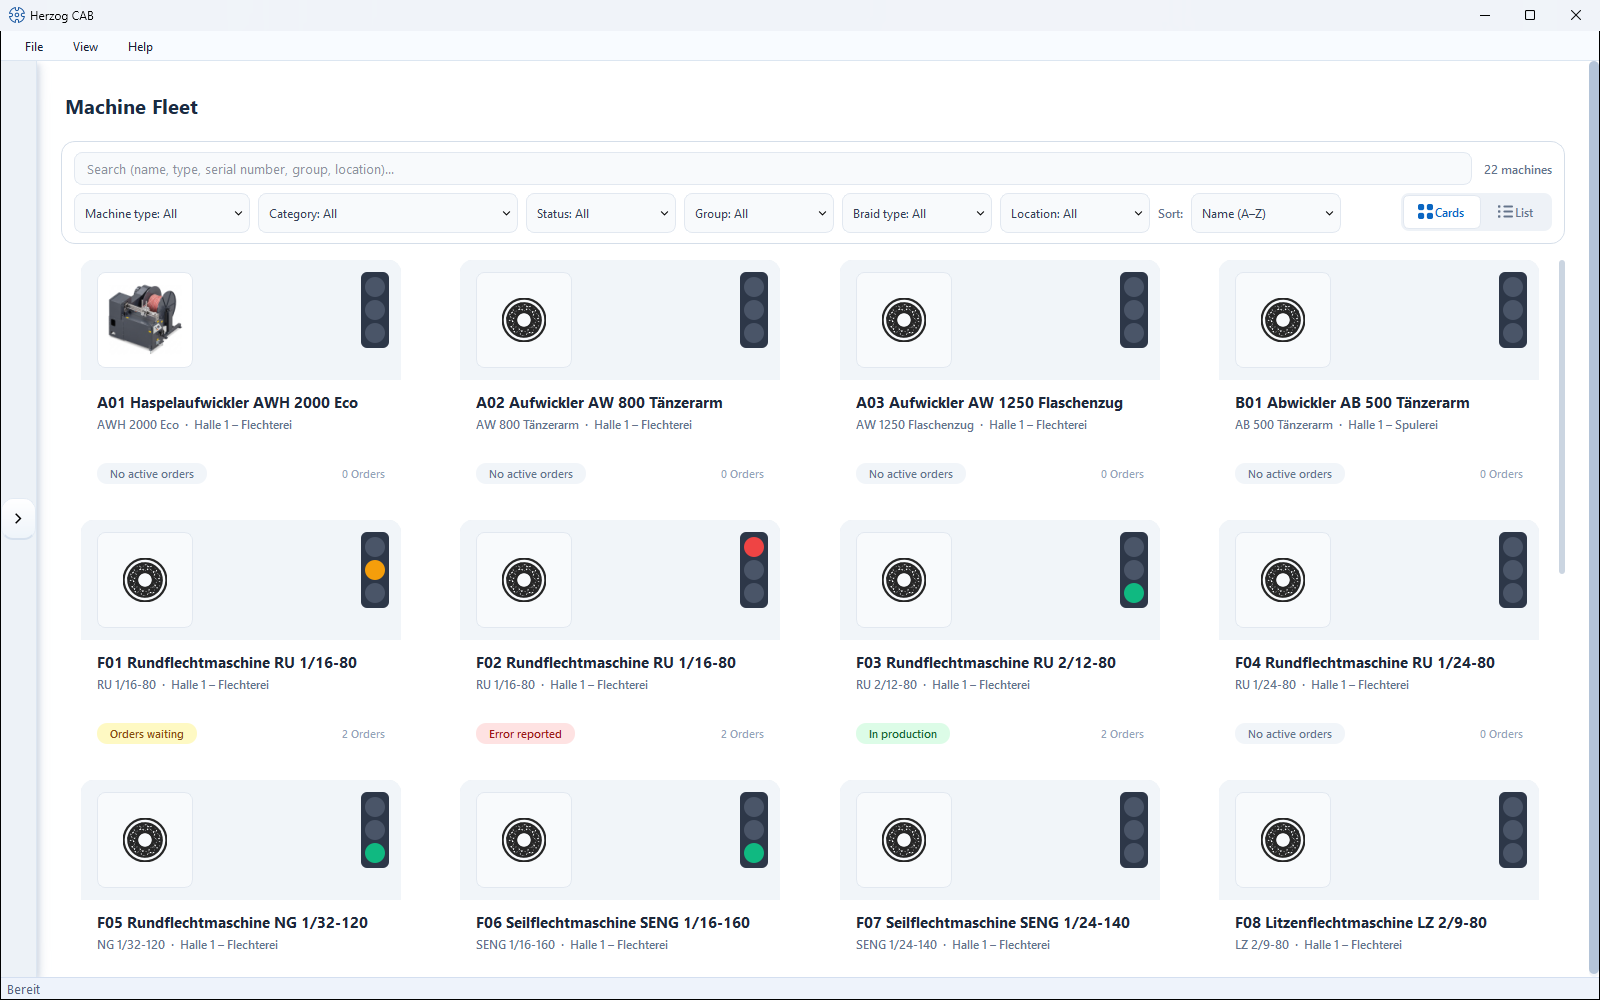Viewport: 1600px width, 1000px height.
Task: Click the F07 Seilflechtmaschine braid icon
Action: (x=904, y=840)
